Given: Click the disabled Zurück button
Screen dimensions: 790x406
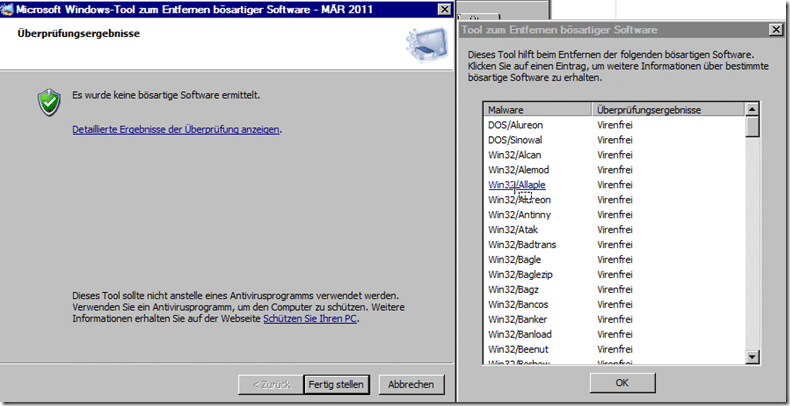Looking at the screenshot, I should coord(271,384).
